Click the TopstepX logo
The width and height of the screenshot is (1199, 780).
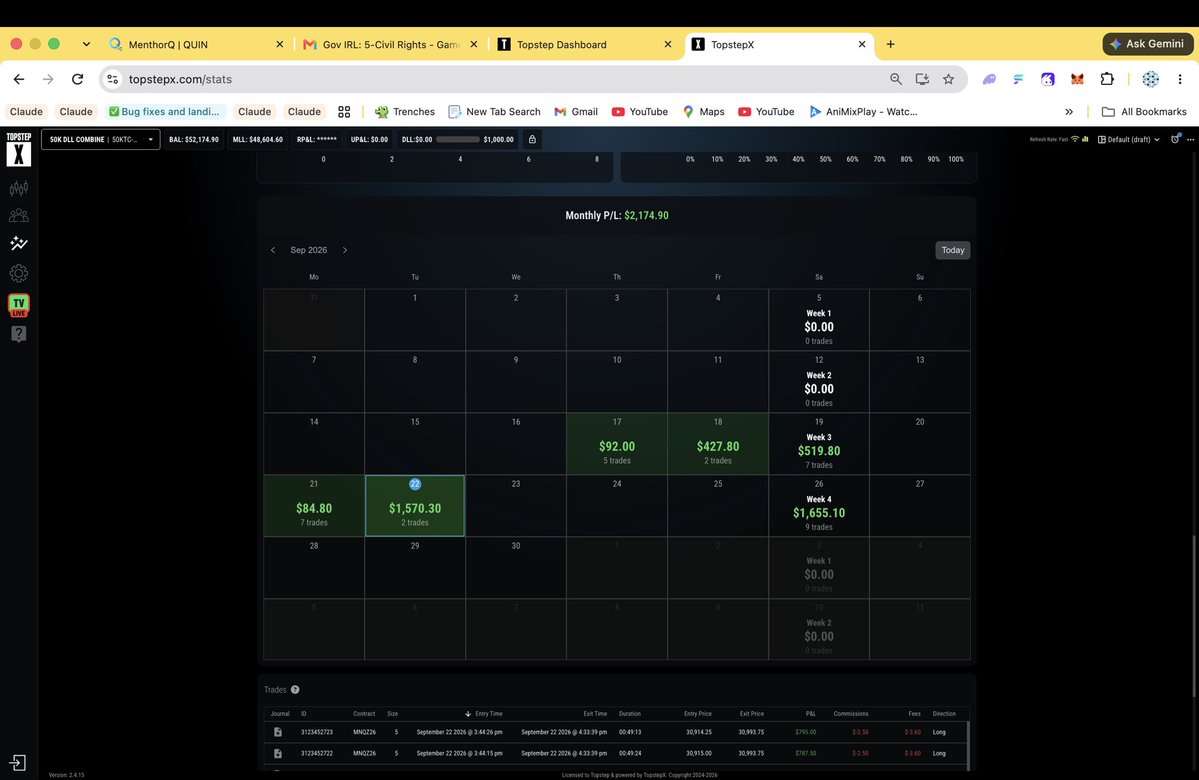[x=18, y=149]
